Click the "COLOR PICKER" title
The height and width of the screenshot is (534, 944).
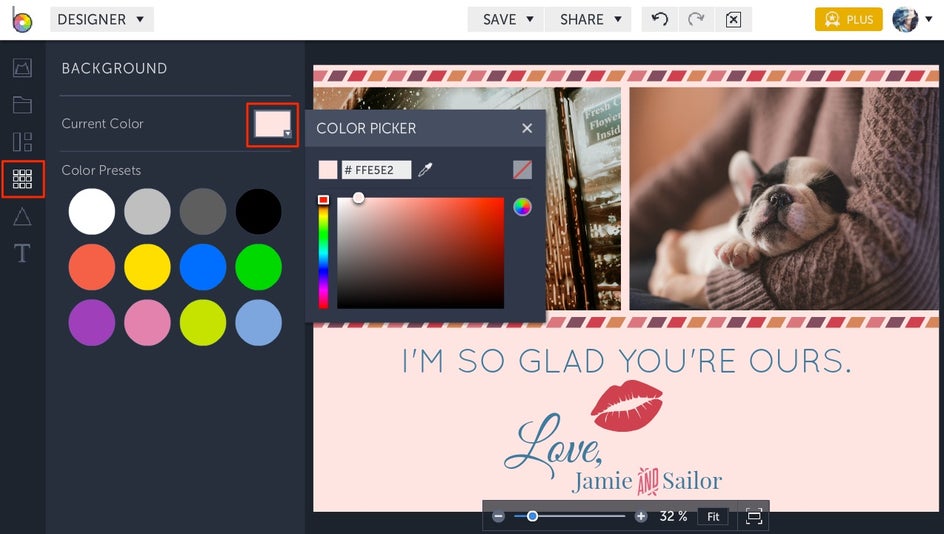point(366,128)
